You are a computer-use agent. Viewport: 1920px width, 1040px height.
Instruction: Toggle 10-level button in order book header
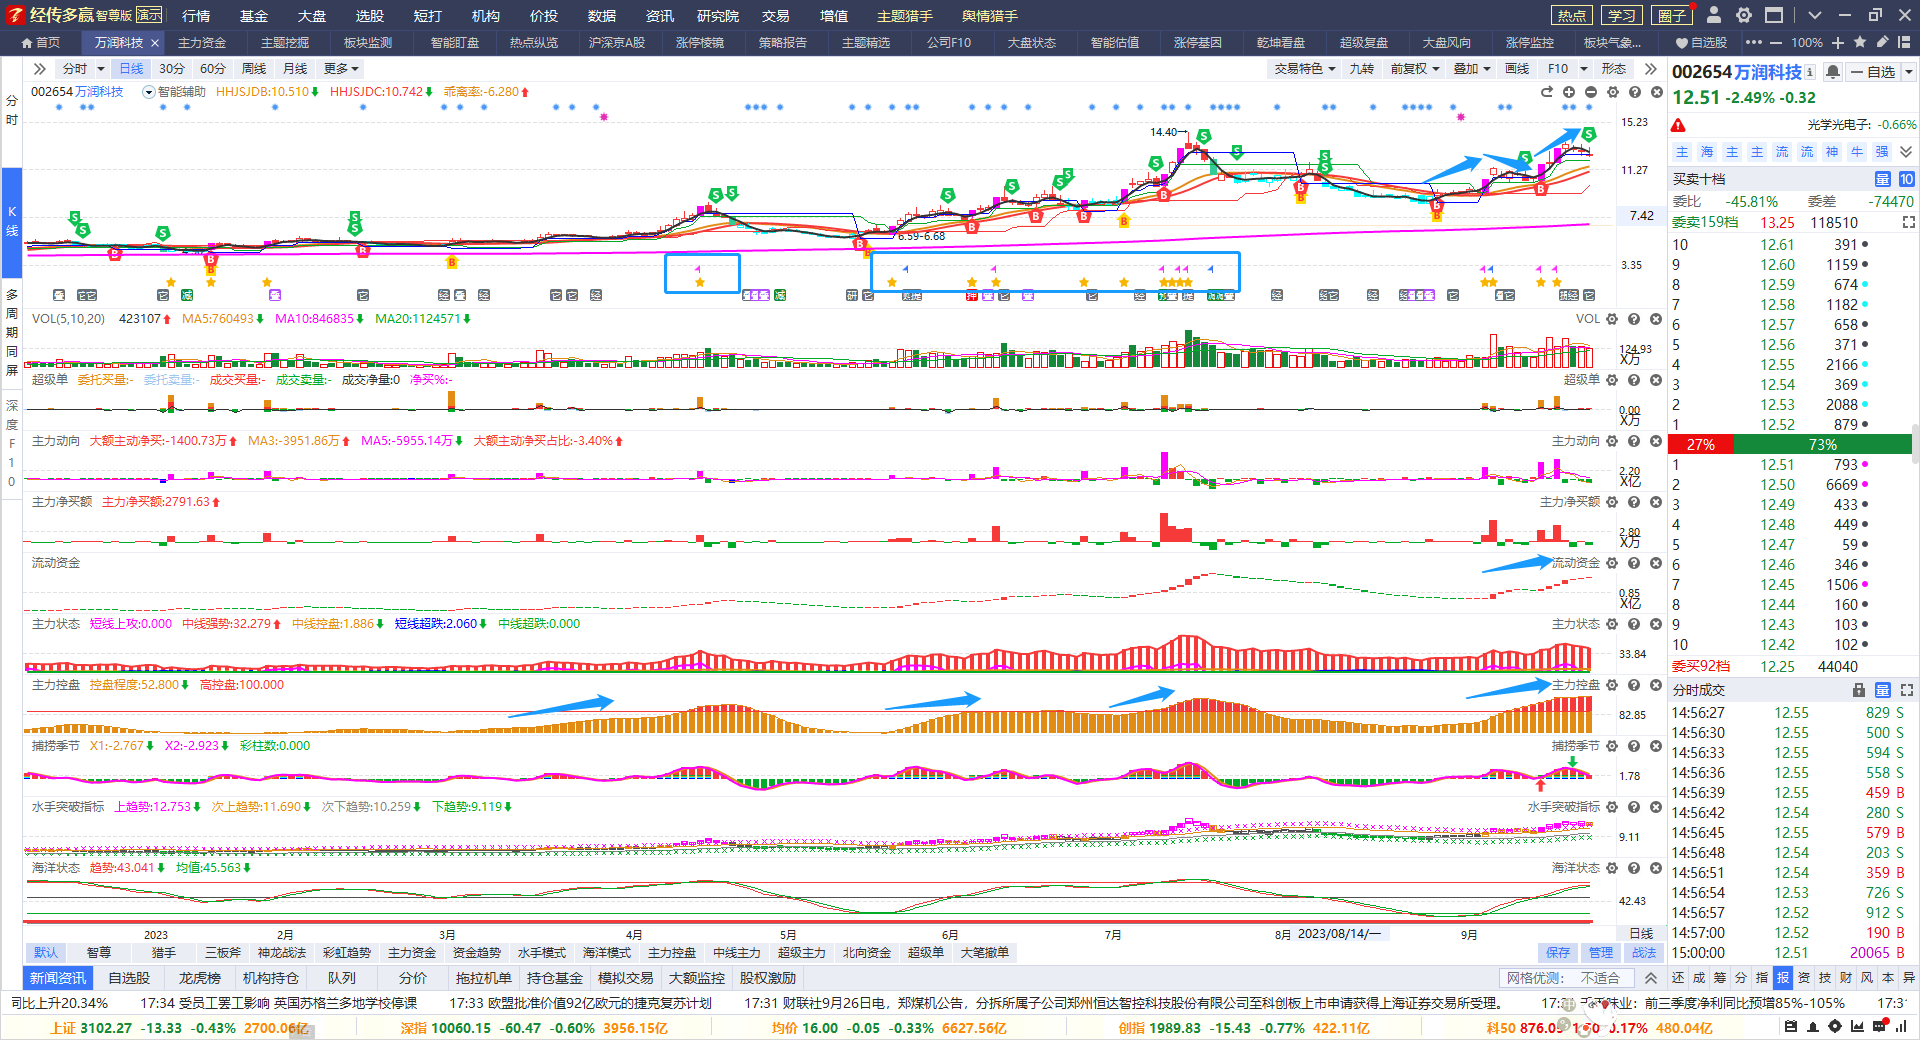point(1906,179)
